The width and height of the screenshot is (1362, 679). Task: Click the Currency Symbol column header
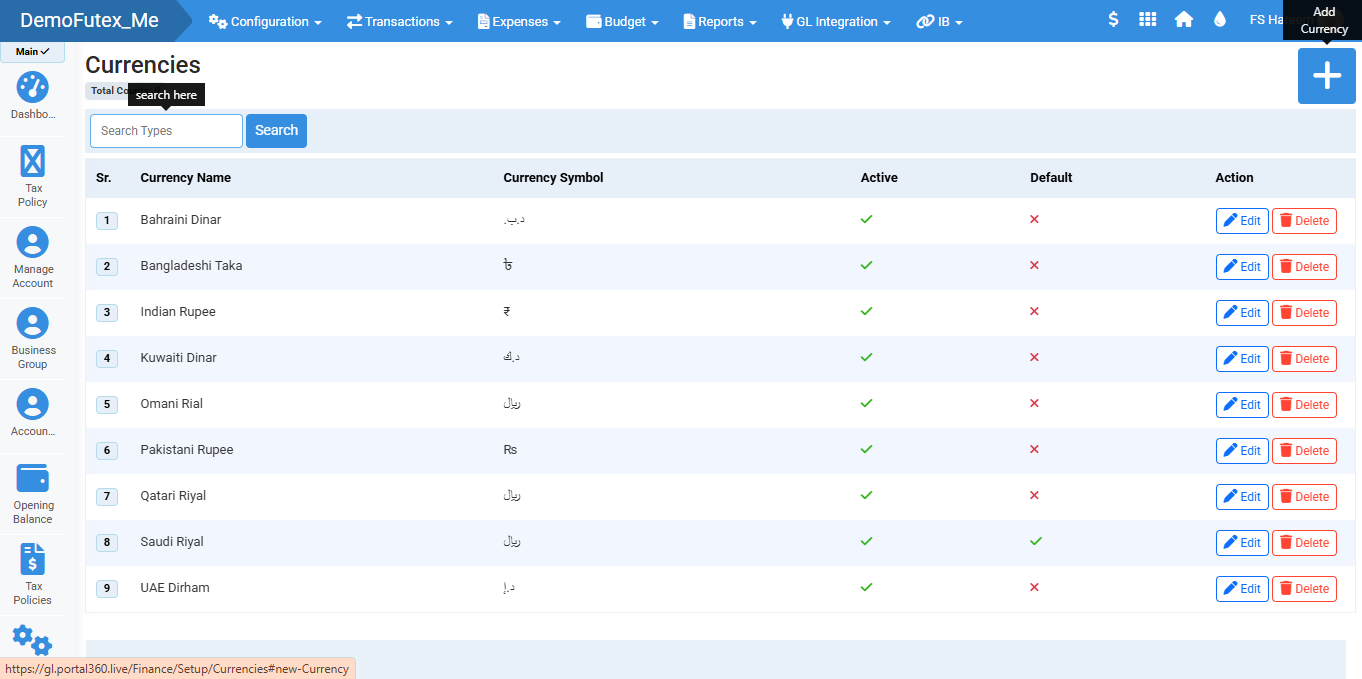coord(553,178)
